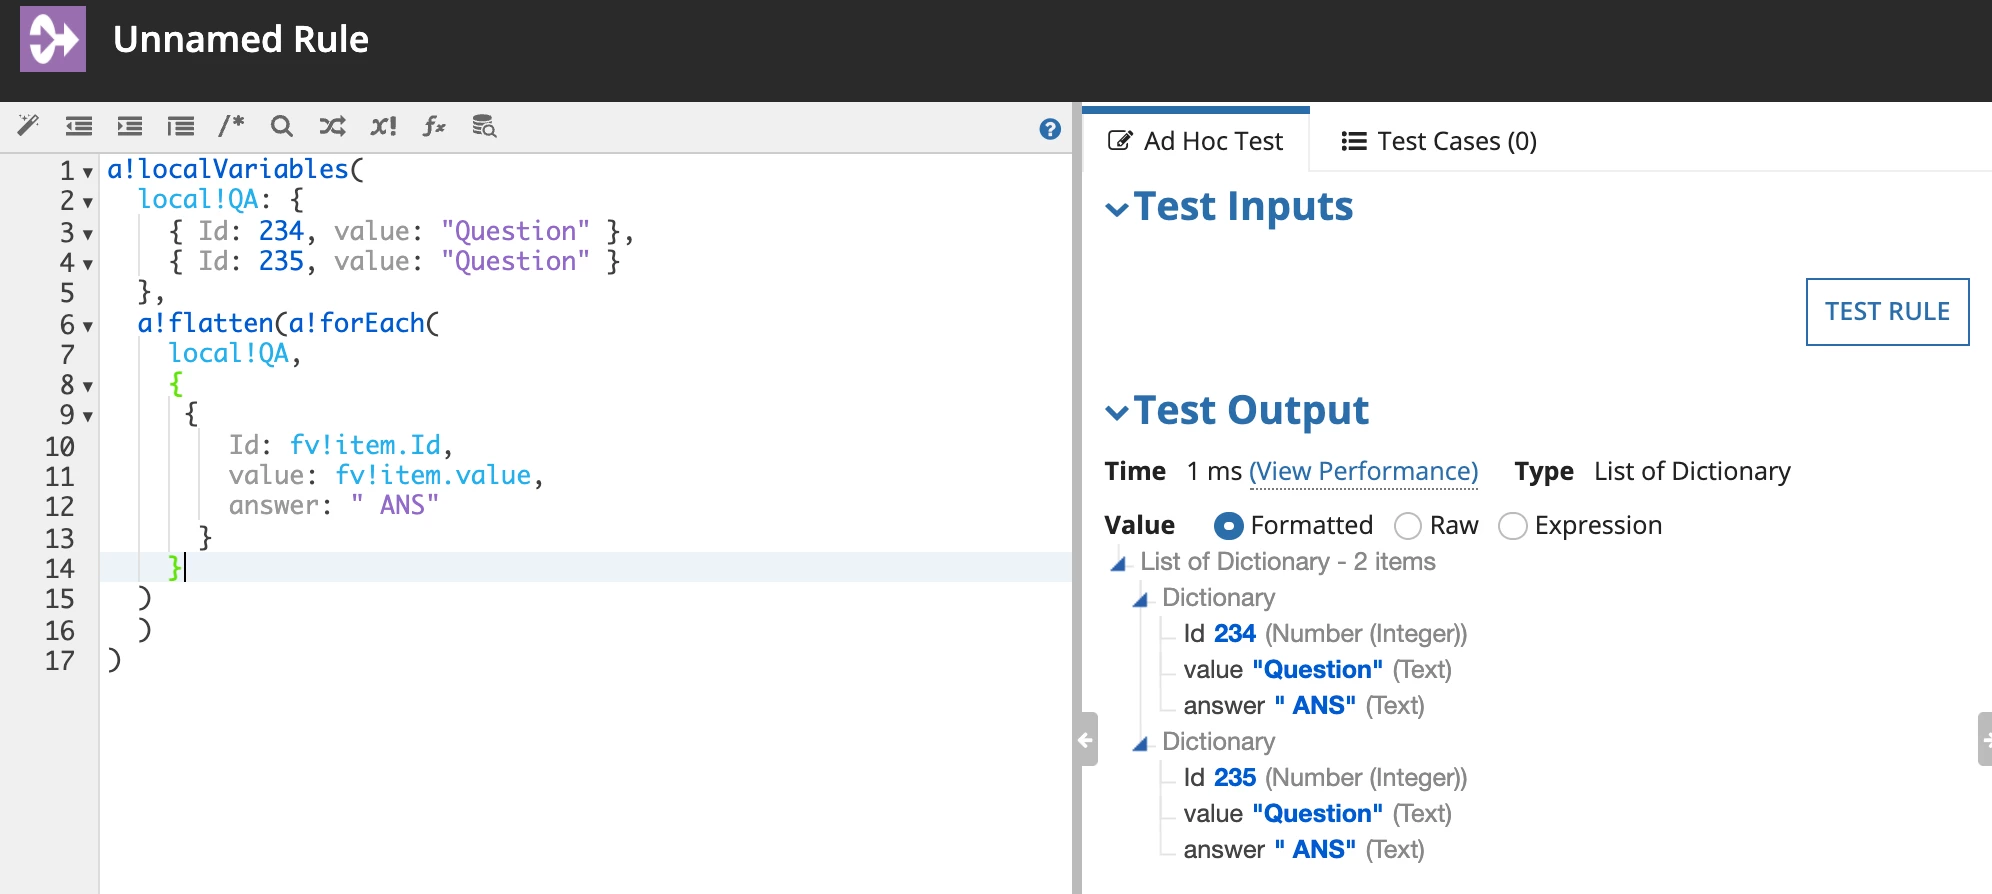Fold code at line 2 arrow
The width and height of the screenshot is (1992, 894).
coord(88,203)
